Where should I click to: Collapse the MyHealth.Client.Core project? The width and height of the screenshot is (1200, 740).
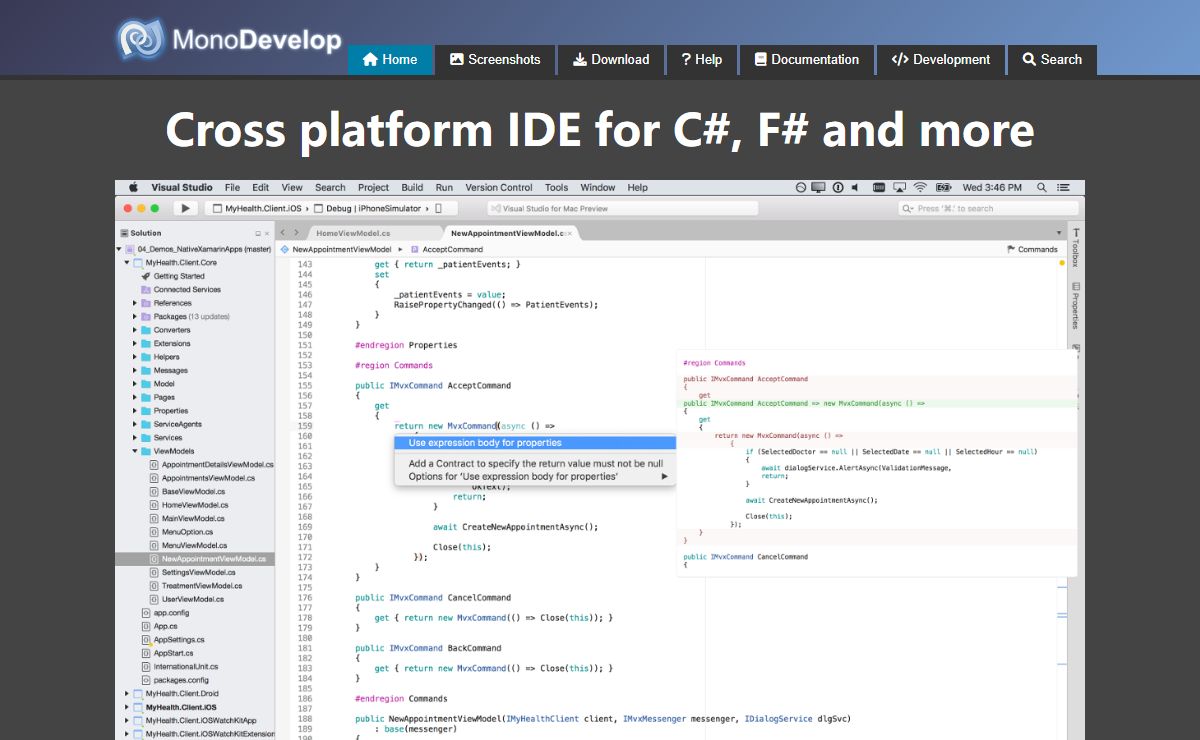click(126, 262)
